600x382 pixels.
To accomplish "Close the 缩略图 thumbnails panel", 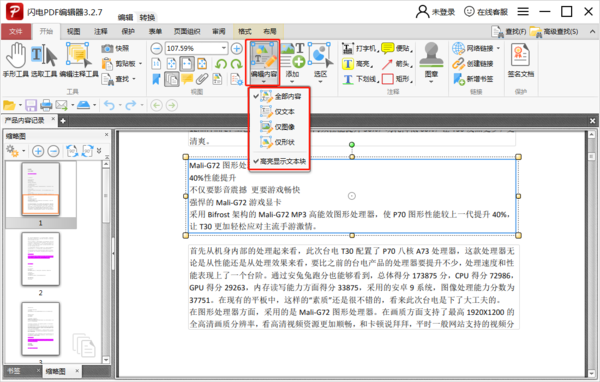I will pyautogui.click(x=106, y=135).
